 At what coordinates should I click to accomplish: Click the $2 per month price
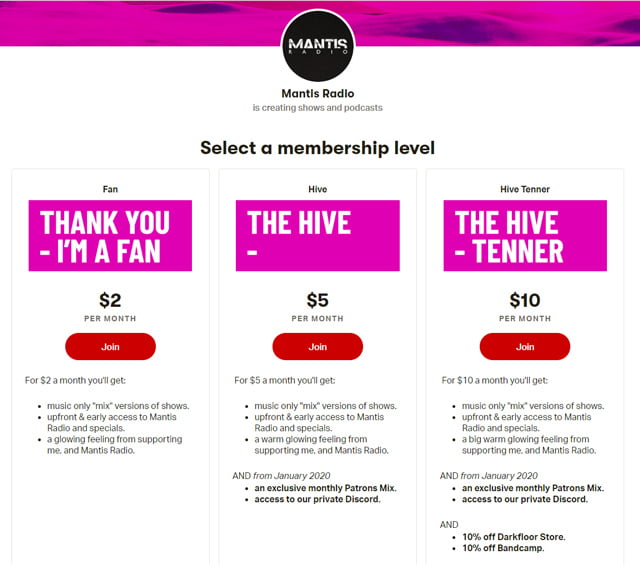110,300
